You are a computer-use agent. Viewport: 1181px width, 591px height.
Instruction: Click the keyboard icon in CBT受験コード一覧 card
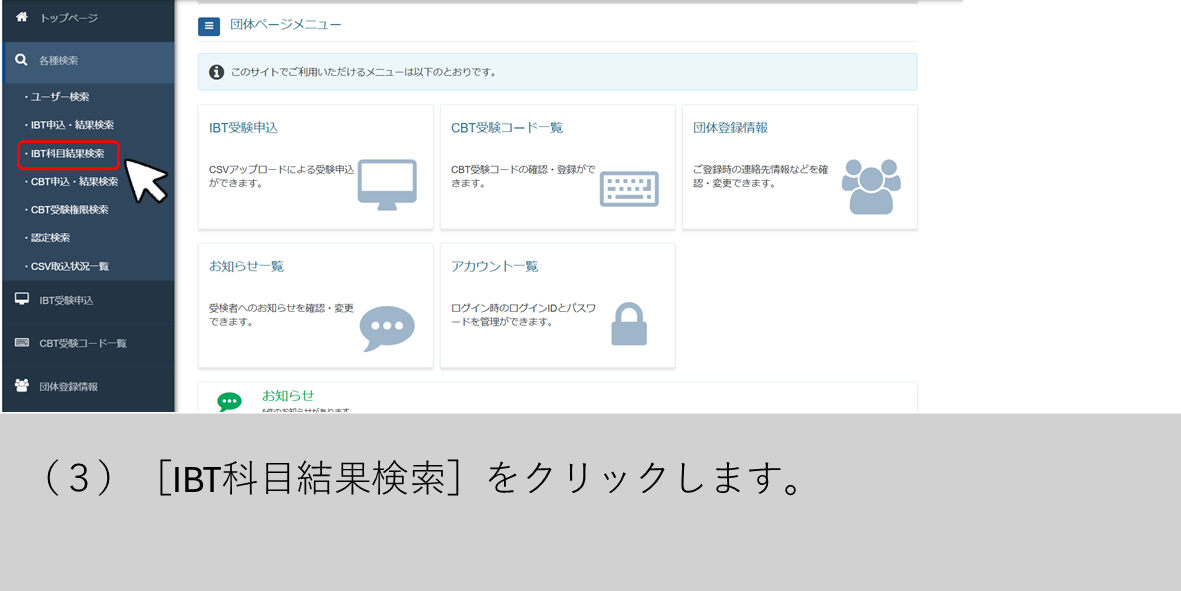(x=629, y=189)
